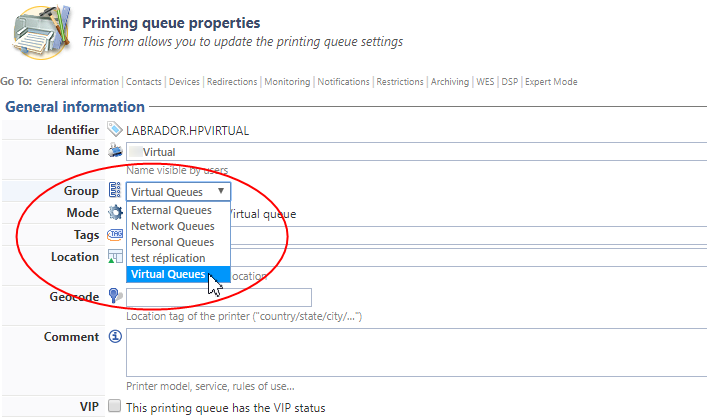
Task: Select the test réplication option
Action: (x=168, y=258)
